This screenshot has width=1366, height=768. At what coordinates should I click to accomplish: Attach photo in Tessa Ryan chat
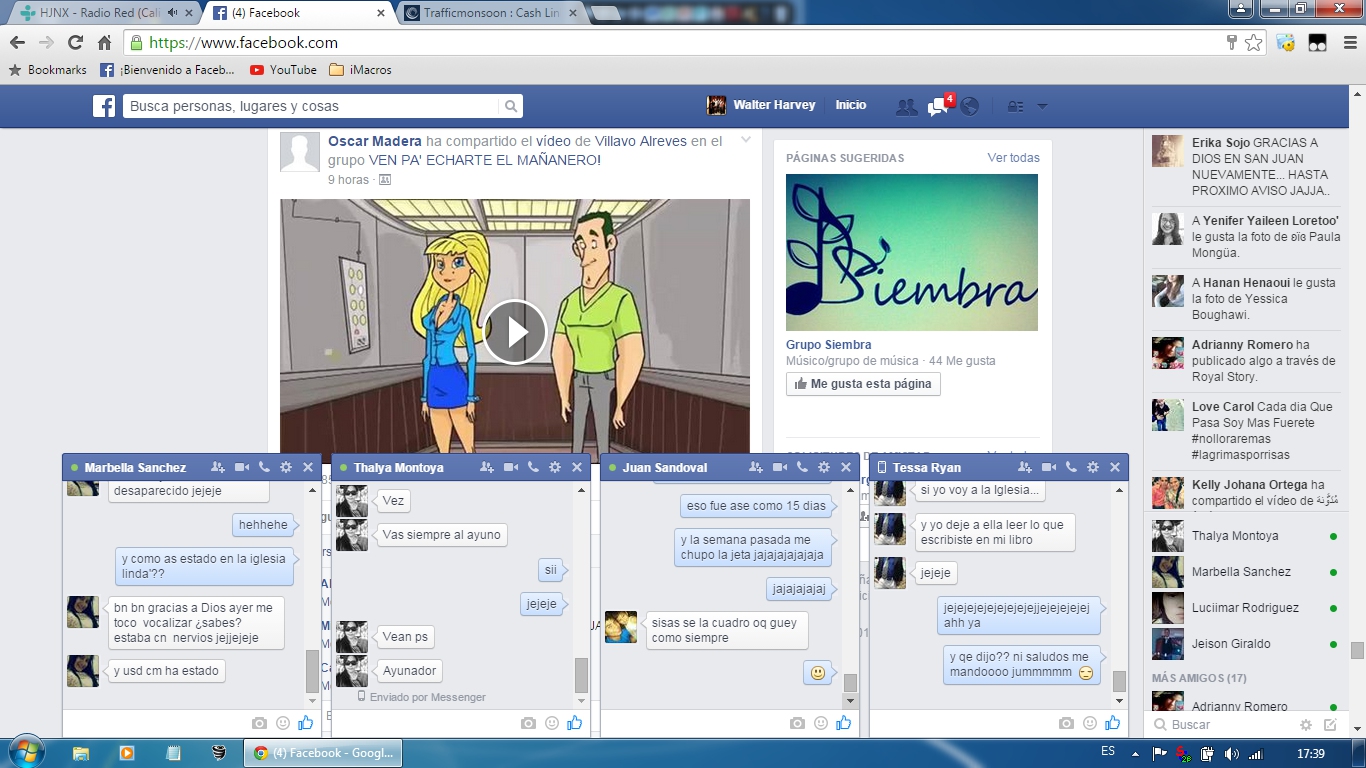click(x=1066, y=723)
